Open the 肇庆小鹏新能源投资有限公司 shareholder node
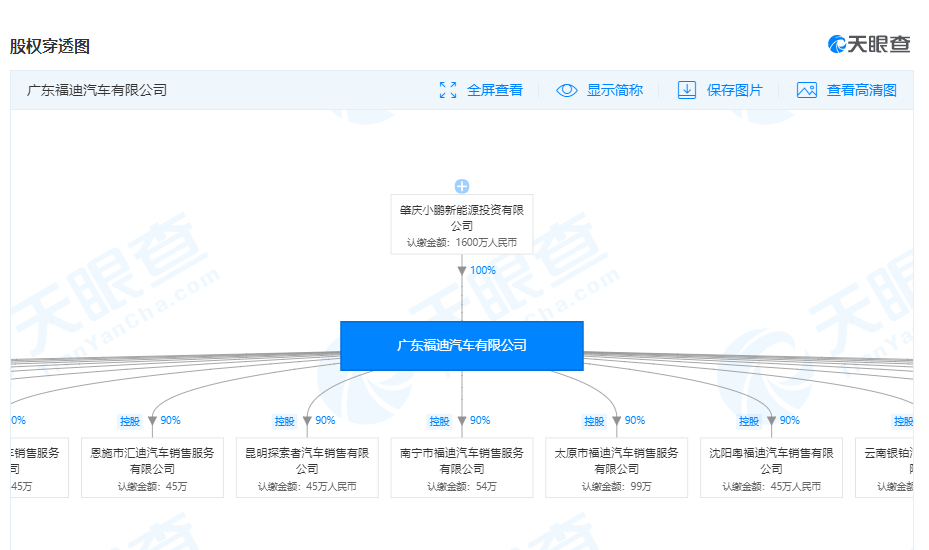 point(462,224)
